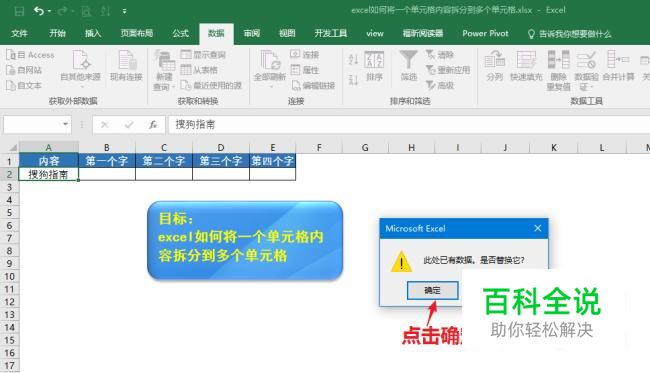This screenshot has height=373, width=650.
Task: Click 清除 filter button
Action: (440, 55)
